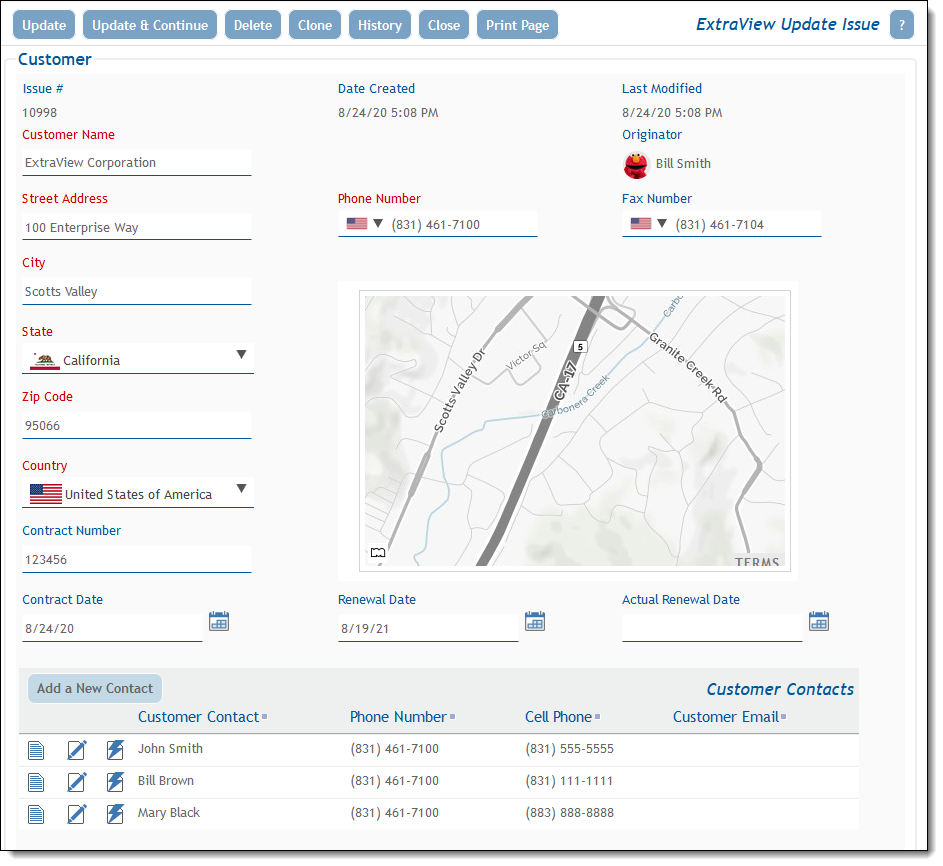Image resolution: width=943 pixels, height=866 pixels.
Task: View the Mary Black contact record
Action: (36, 814)
